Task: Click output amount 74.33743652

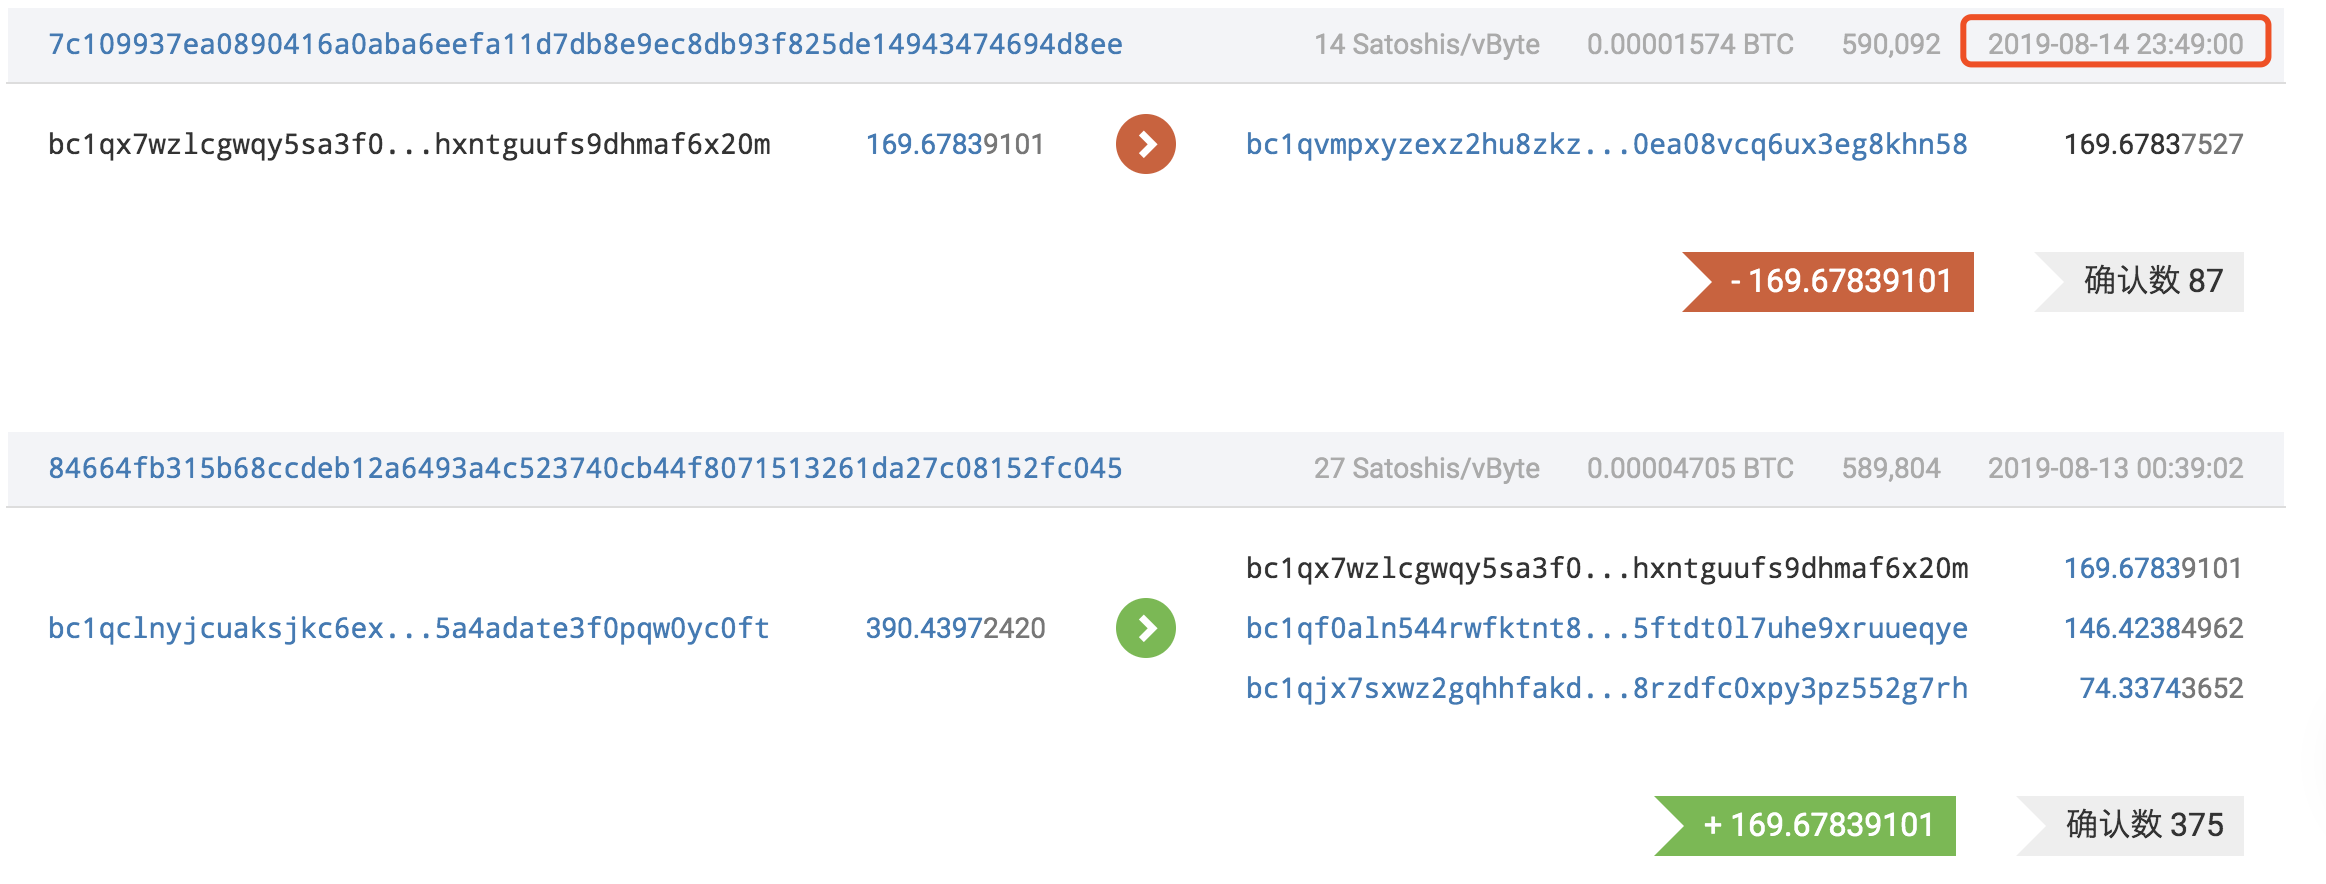Action: 2161,688
